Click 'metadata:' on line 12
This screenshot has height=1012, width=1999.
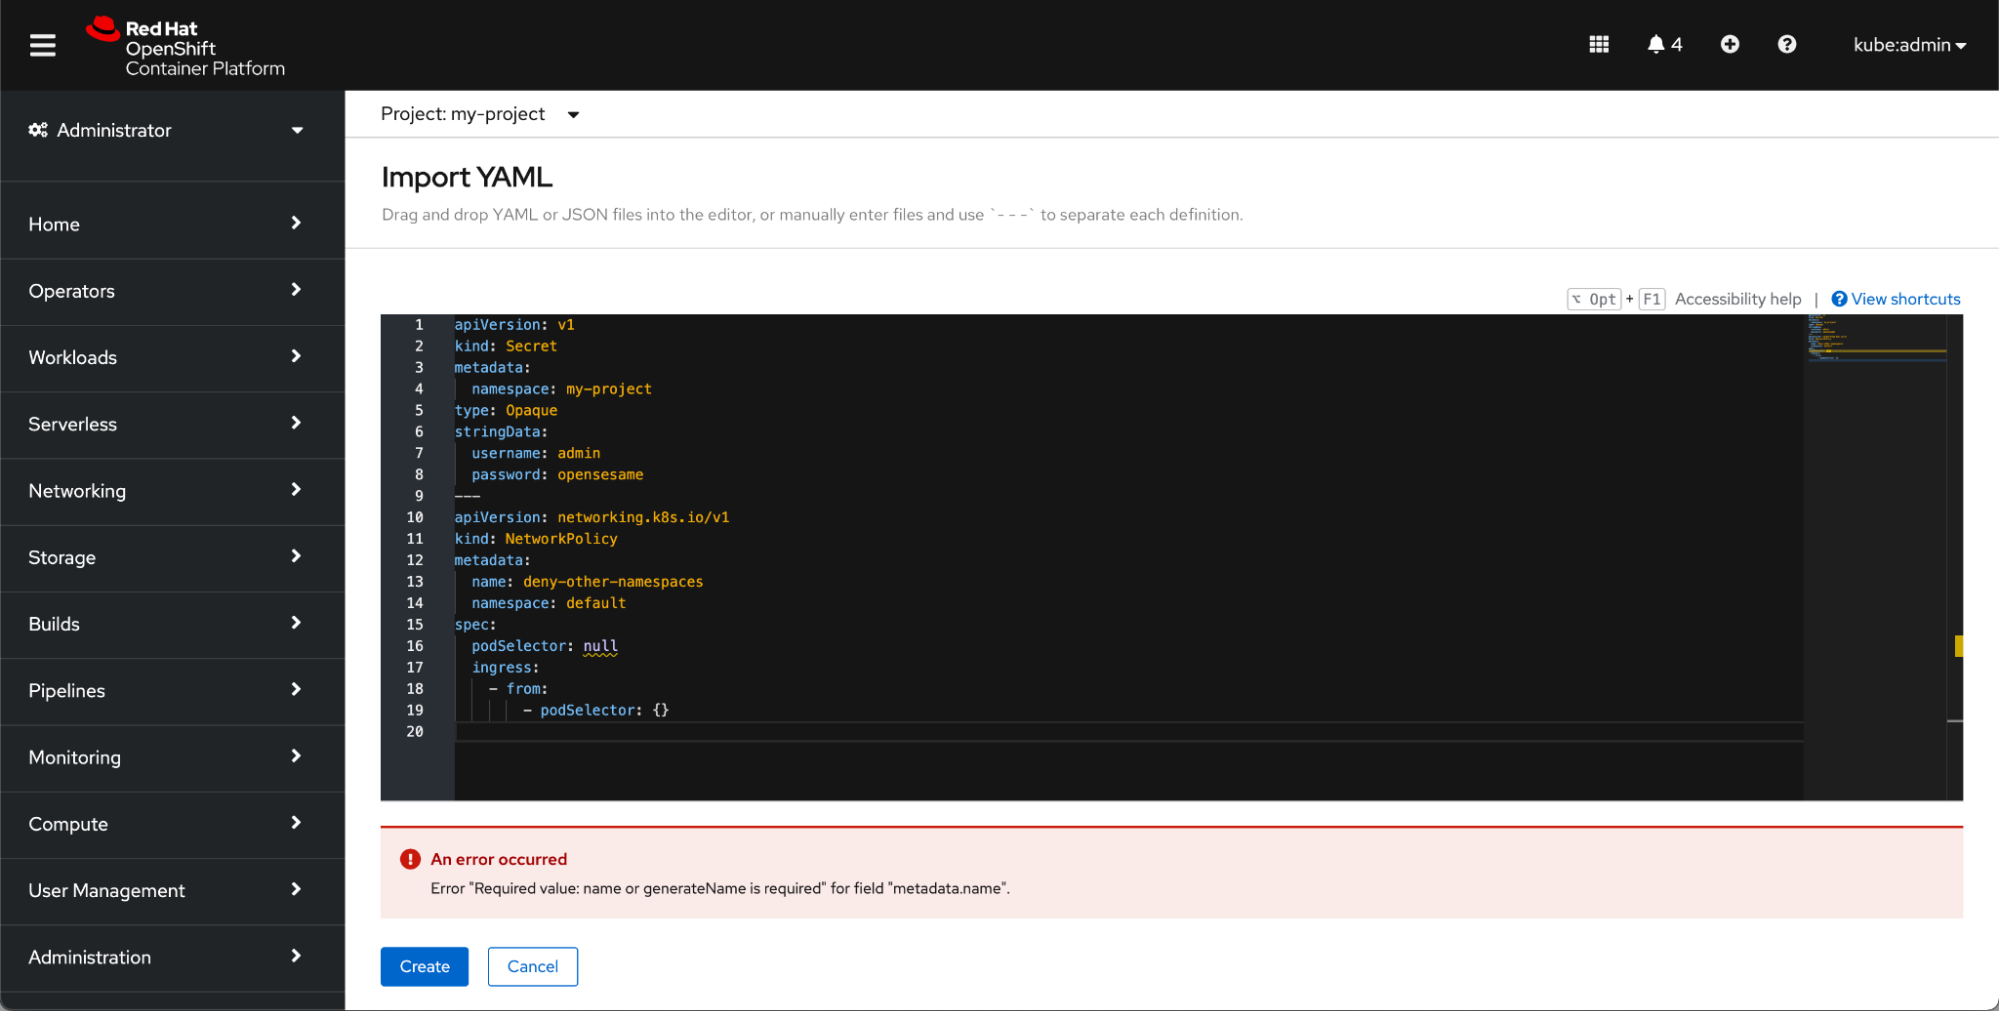coord(493,561)
